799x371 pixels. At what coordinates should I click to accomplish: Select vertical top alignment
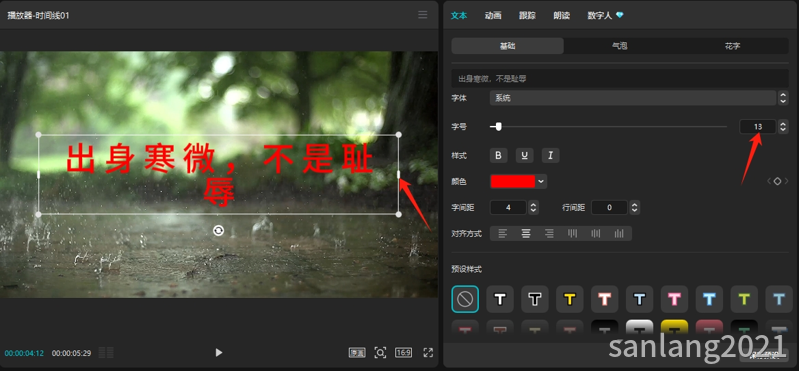click(x=572, y=233)
